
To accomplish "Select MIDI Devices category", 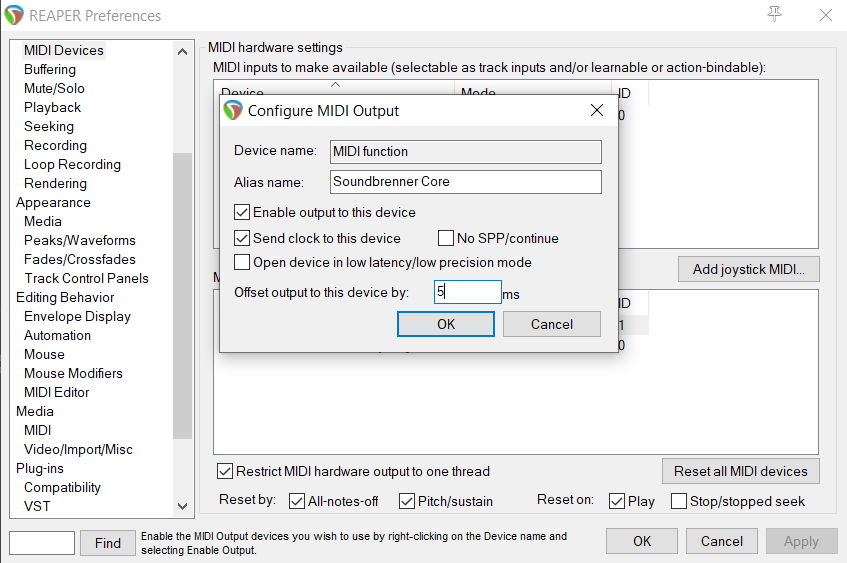I will (x=64, y=50).
